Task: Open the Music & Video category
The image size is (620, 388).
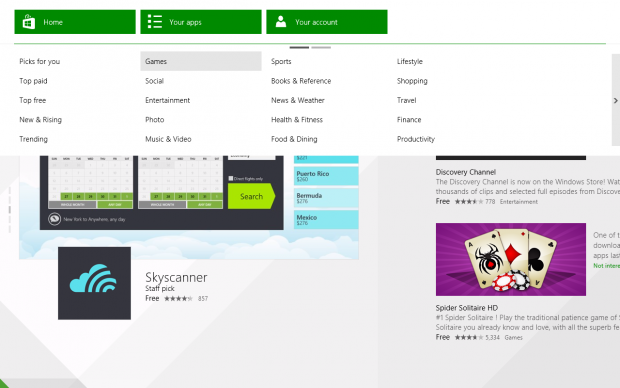Action: (168, 139)
